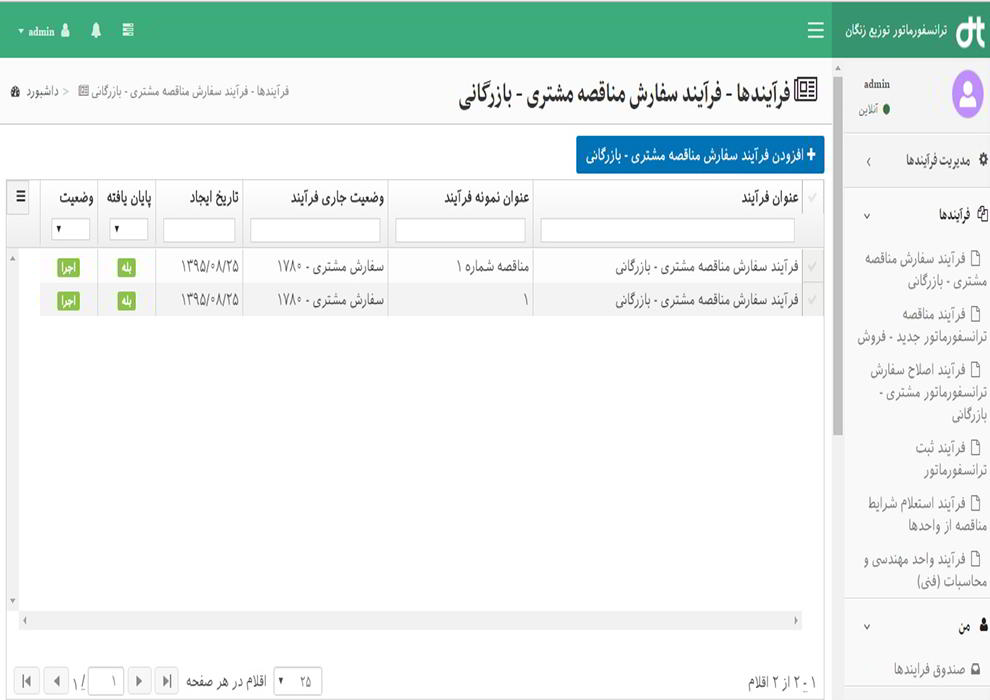
Task: Click grid vertical scroll down arrow
Action: 13,601
